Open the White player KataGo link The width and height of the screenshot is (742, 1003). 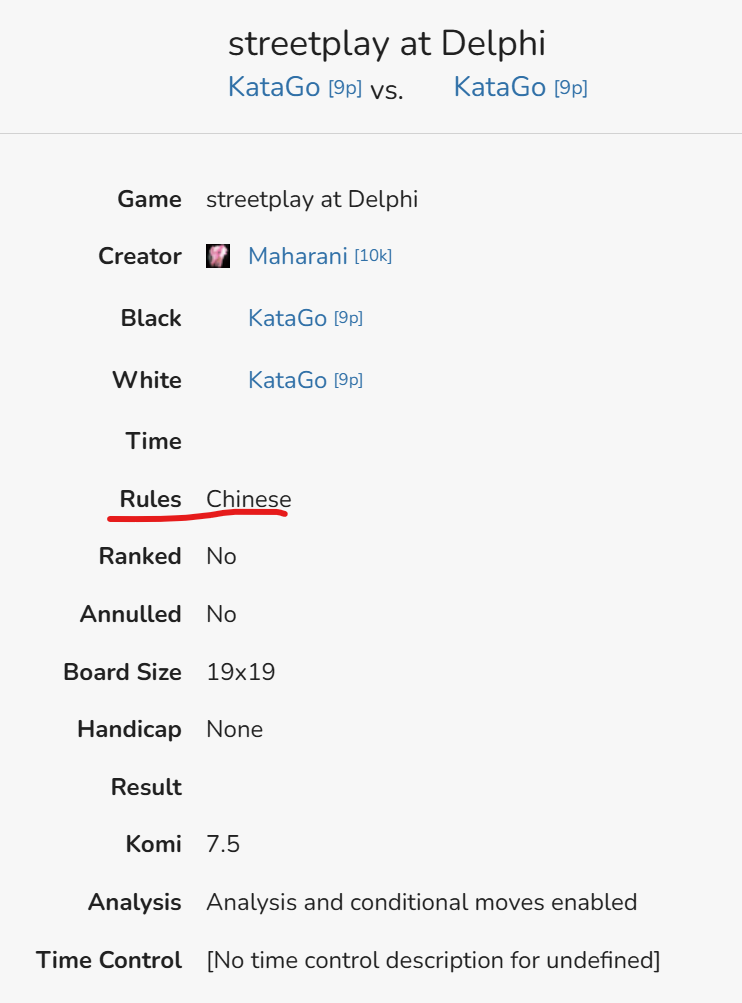[287, 380]
